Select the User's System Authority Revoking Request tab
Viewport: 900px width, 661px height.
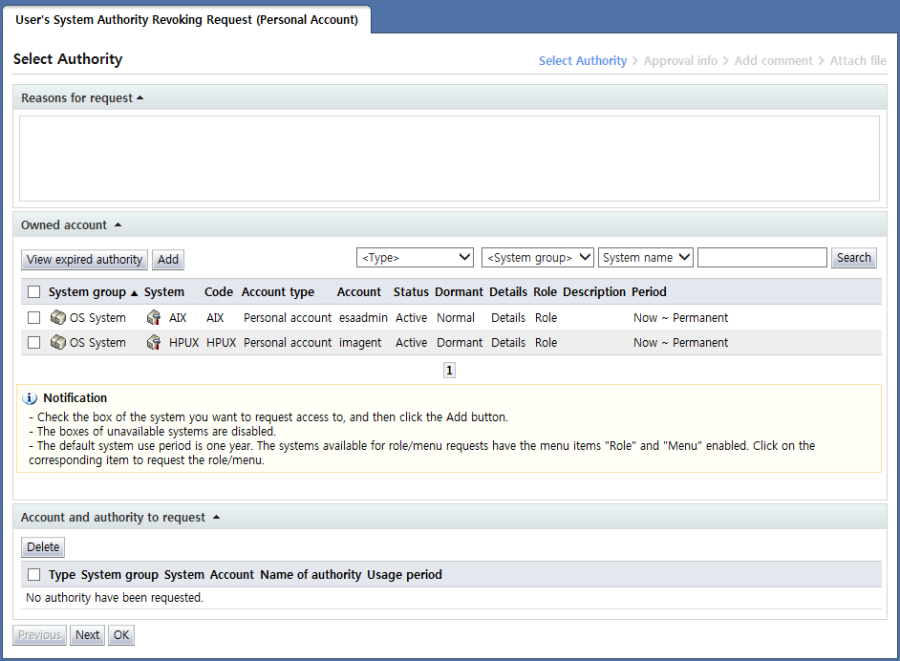186,20
